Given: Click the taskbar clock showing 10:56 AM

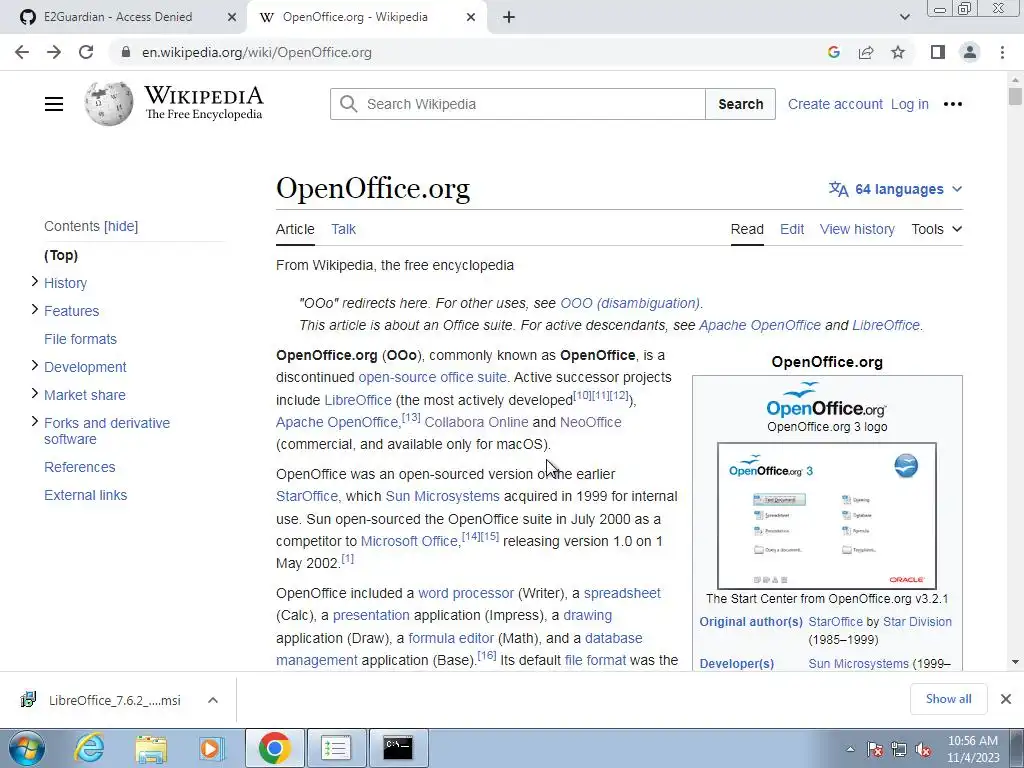Looking at the screenshot, I should click(973, 749).
